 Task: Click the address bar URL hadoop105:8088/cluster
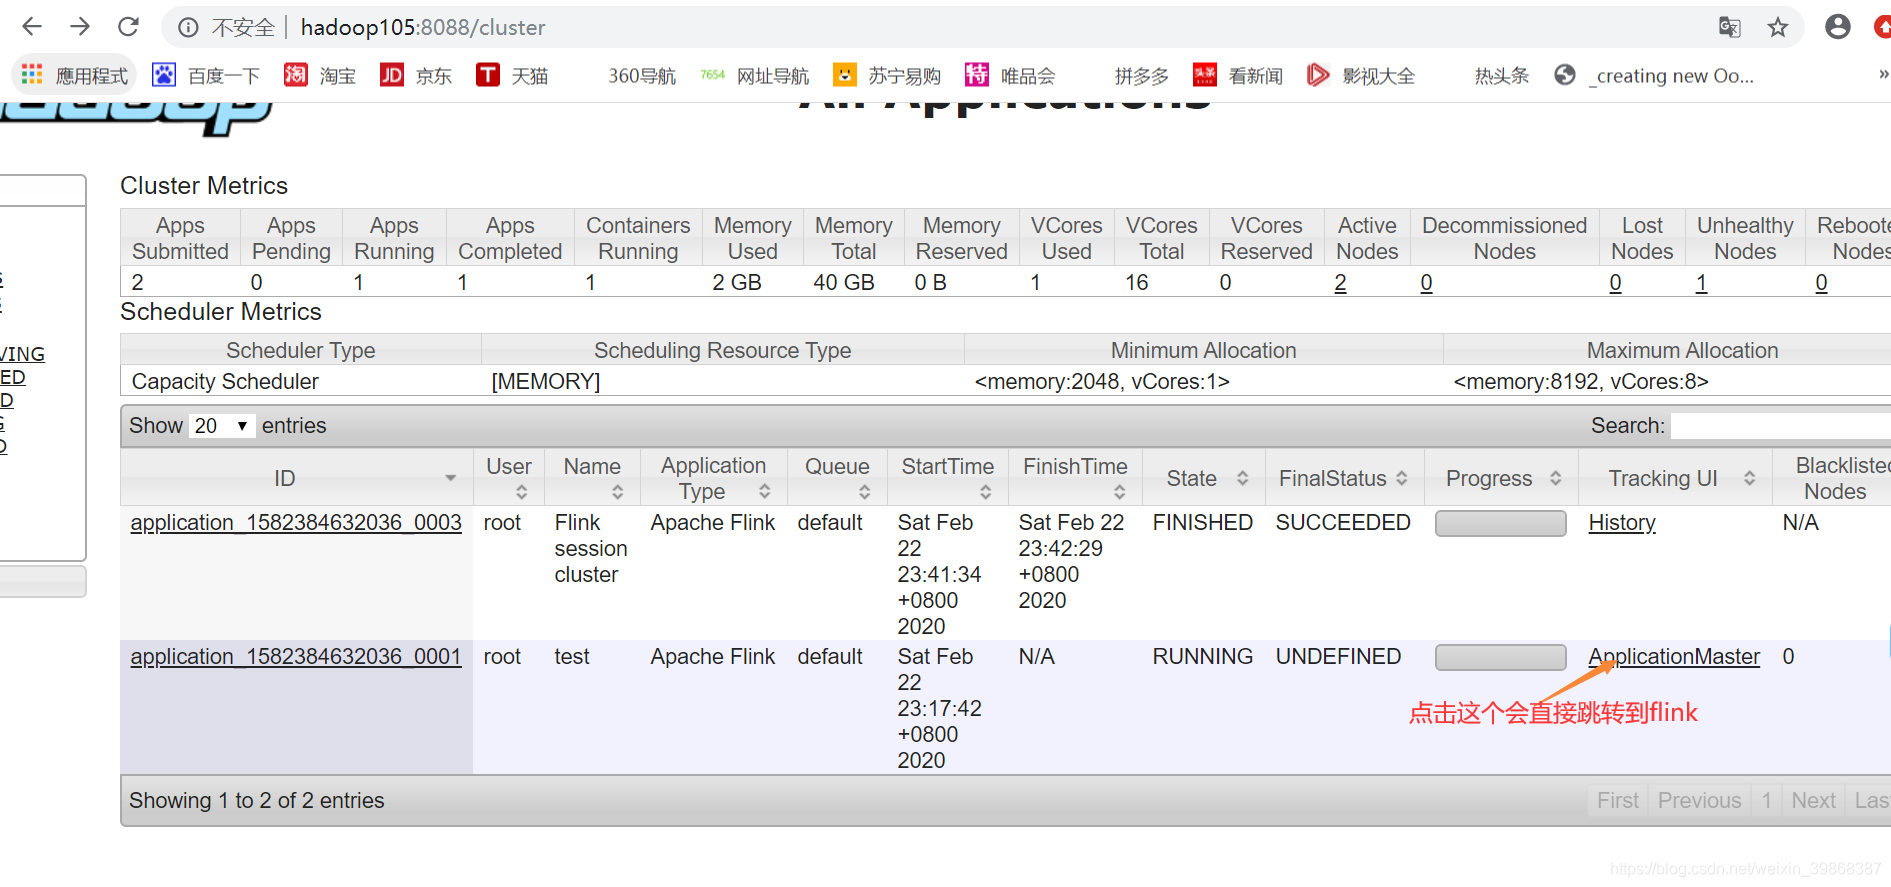pos(423,27)
